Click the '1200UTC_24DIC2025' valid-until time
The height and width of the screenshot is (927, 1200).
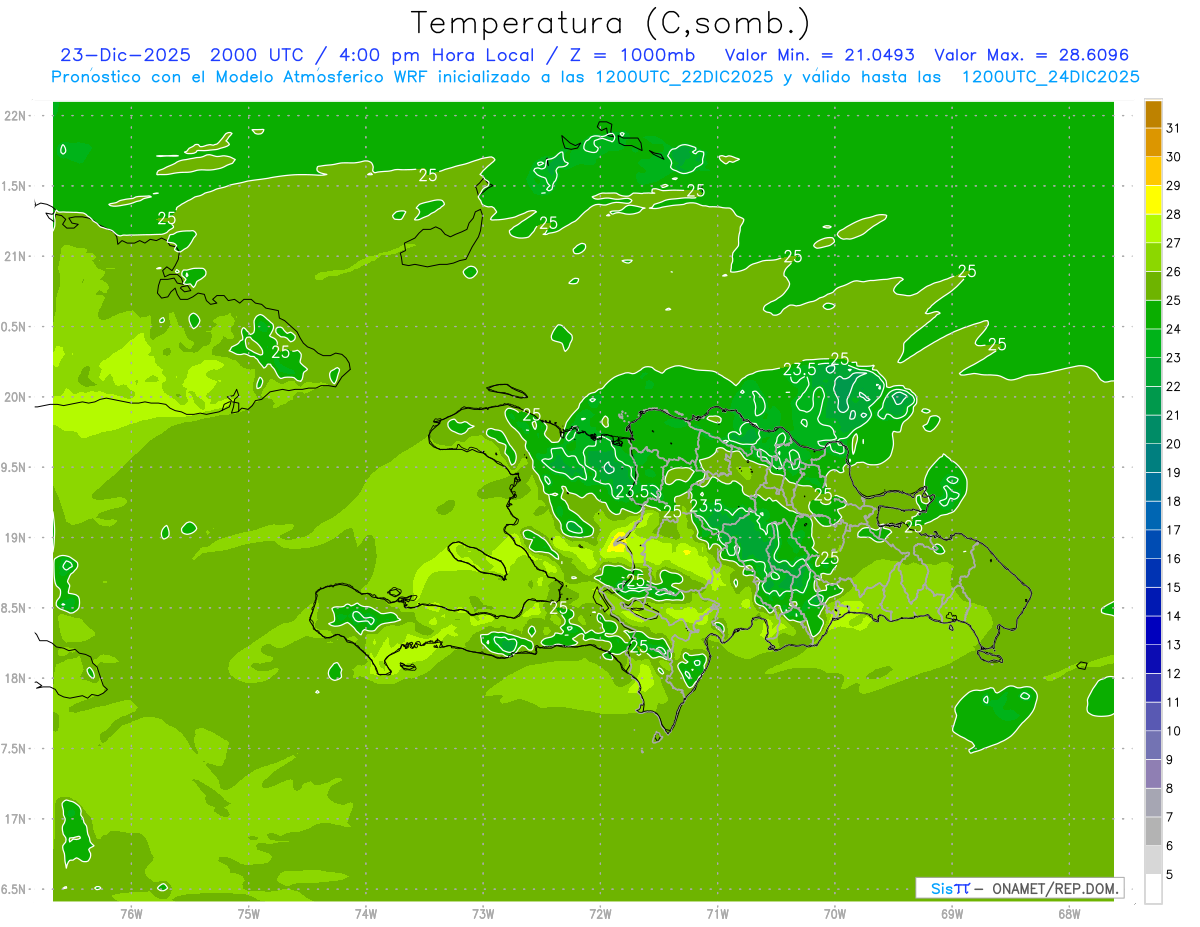[x=1050, y=77]
